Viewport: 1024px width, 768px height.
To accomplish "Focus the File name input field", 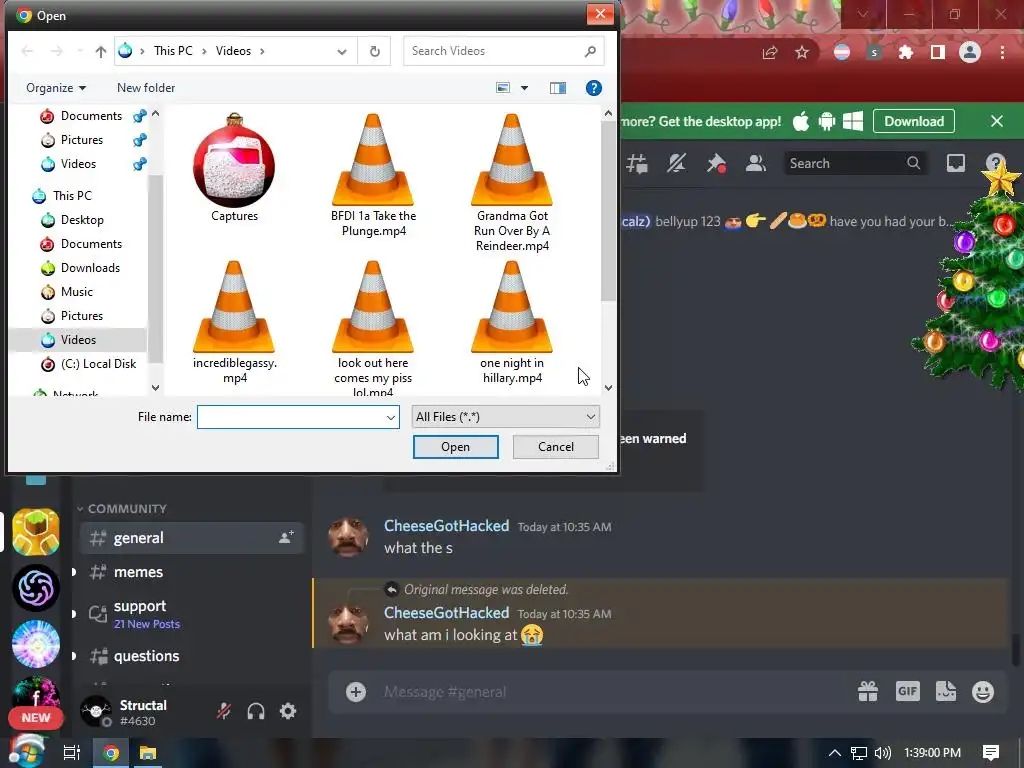I will coord(291,417).
